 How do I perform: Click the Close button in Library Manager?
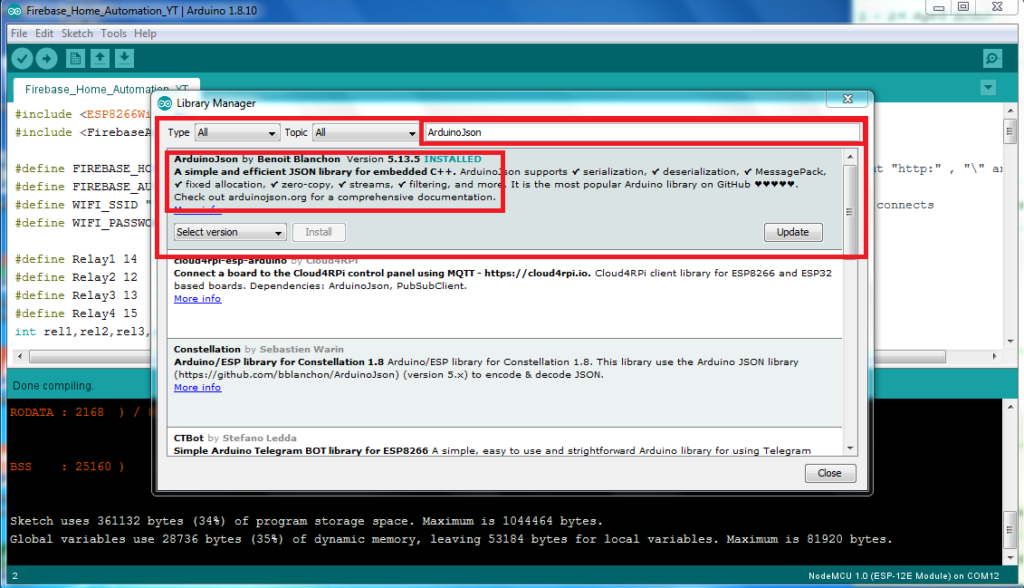(829, 473)
